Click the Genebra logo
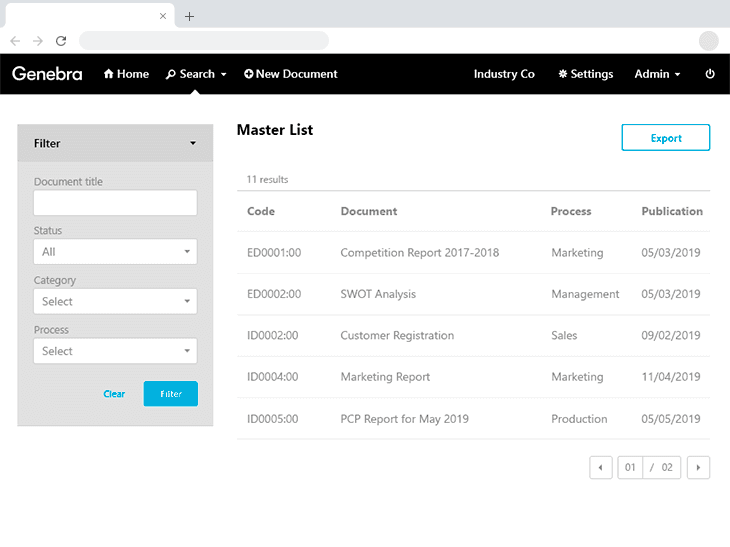Screen dimensions: 730x547 47,74
